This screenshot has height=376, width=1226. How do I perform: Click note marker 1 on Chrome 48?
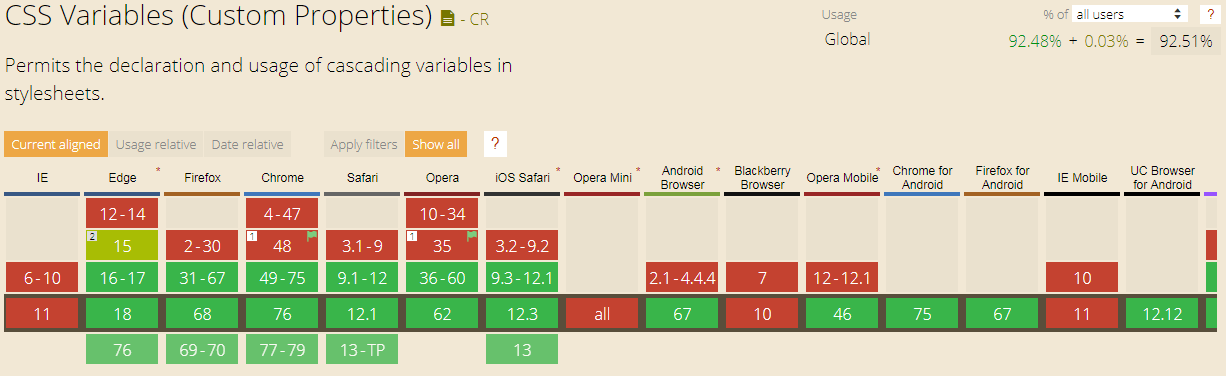tap(252, 237)
